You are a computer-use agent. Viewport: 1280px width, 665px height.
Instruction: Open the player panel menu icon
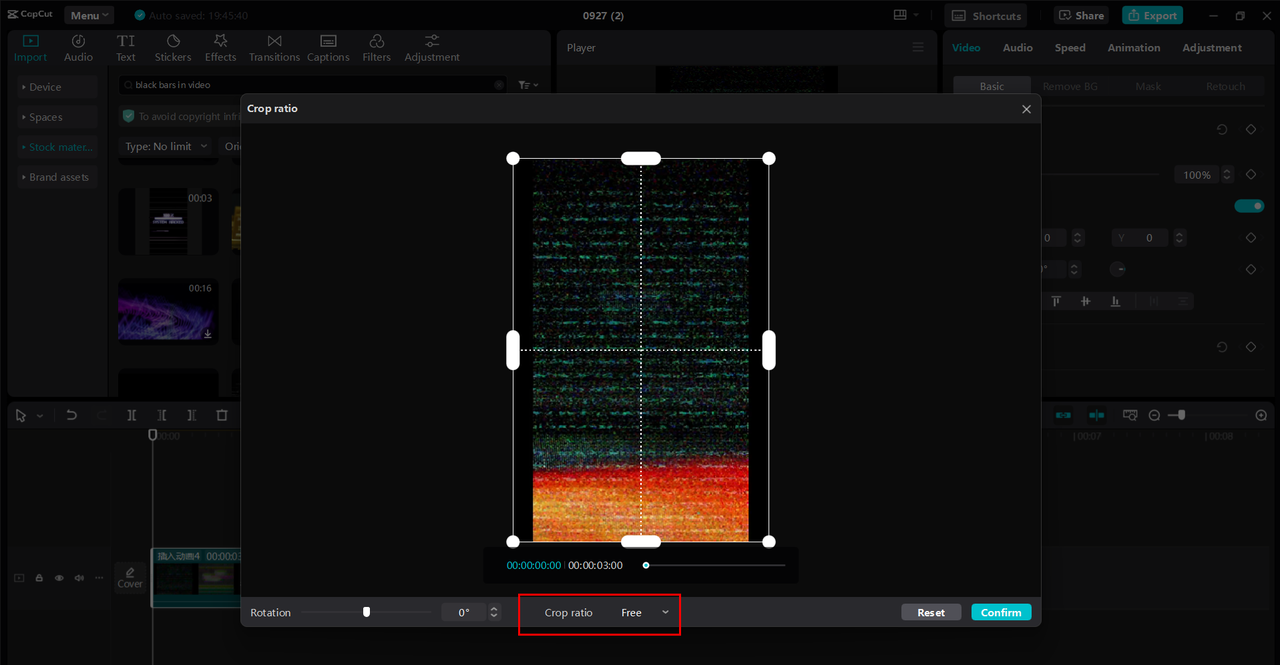[918, 47]
